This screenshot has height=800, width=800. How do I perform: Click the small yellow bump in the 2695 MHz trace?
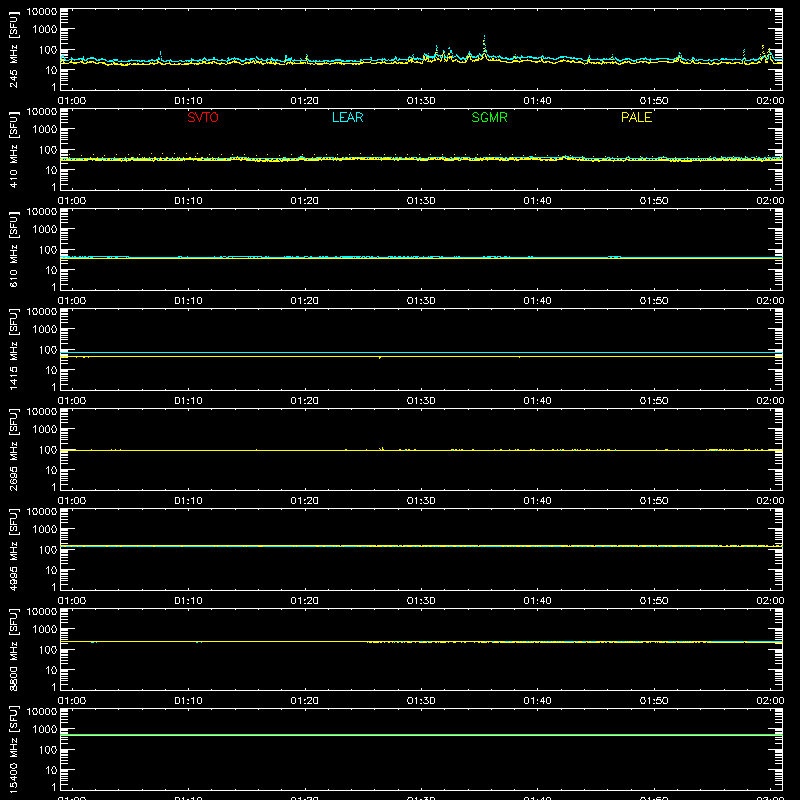pyautogui.click(x=382, y=449)
